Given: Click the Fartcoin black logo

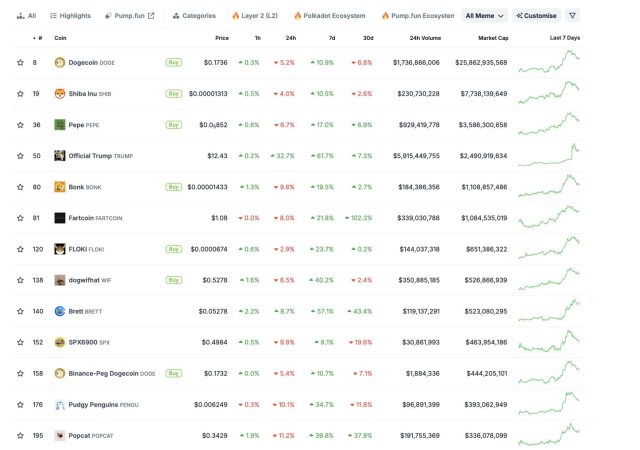Looking at the screenshot, I should tap(60, 218).
